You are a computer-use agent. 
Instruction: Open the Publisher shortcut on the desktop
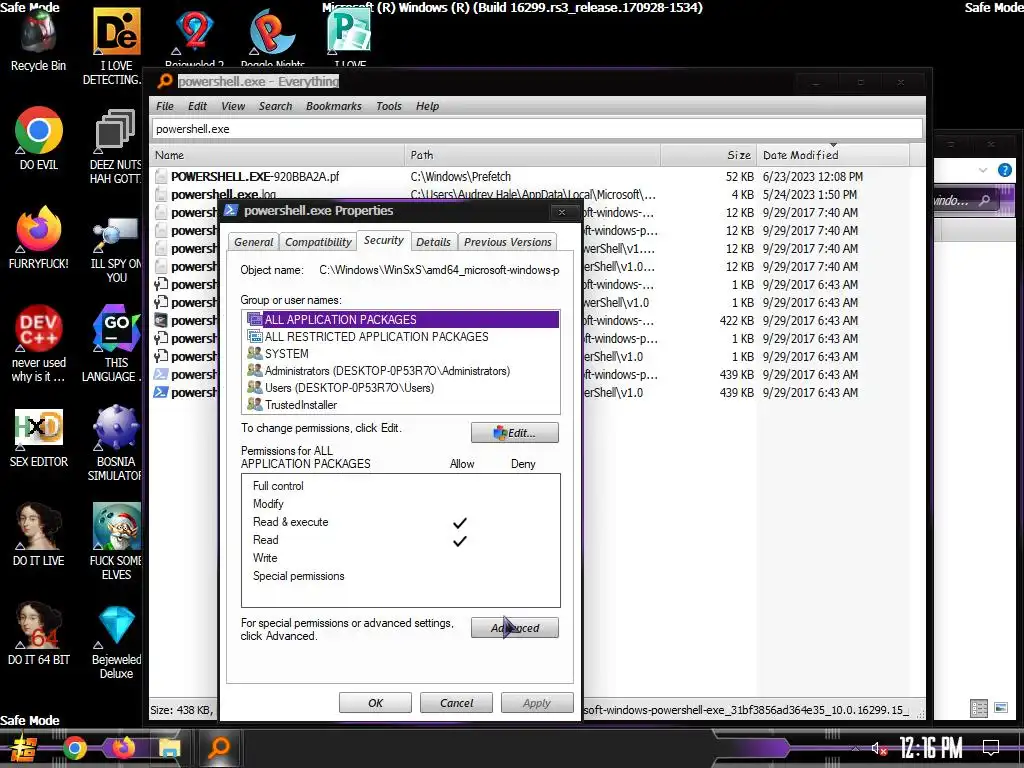[349, 38]
